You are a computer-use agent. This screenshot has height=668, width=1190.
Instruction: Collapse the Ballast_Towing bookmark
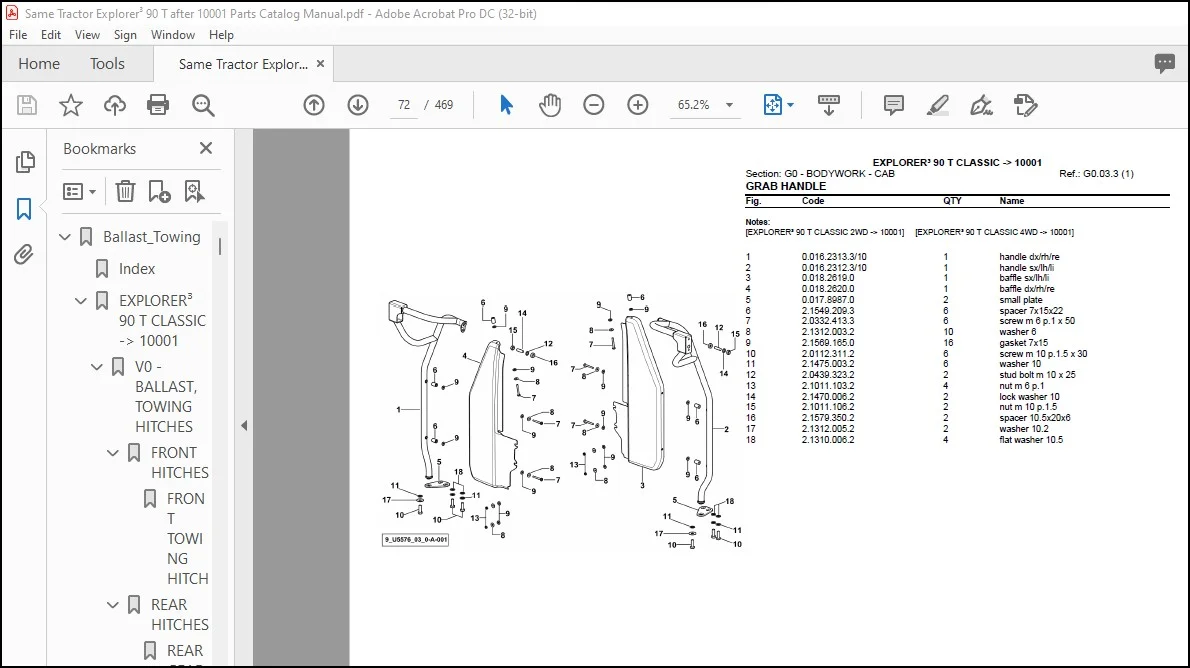65,237
